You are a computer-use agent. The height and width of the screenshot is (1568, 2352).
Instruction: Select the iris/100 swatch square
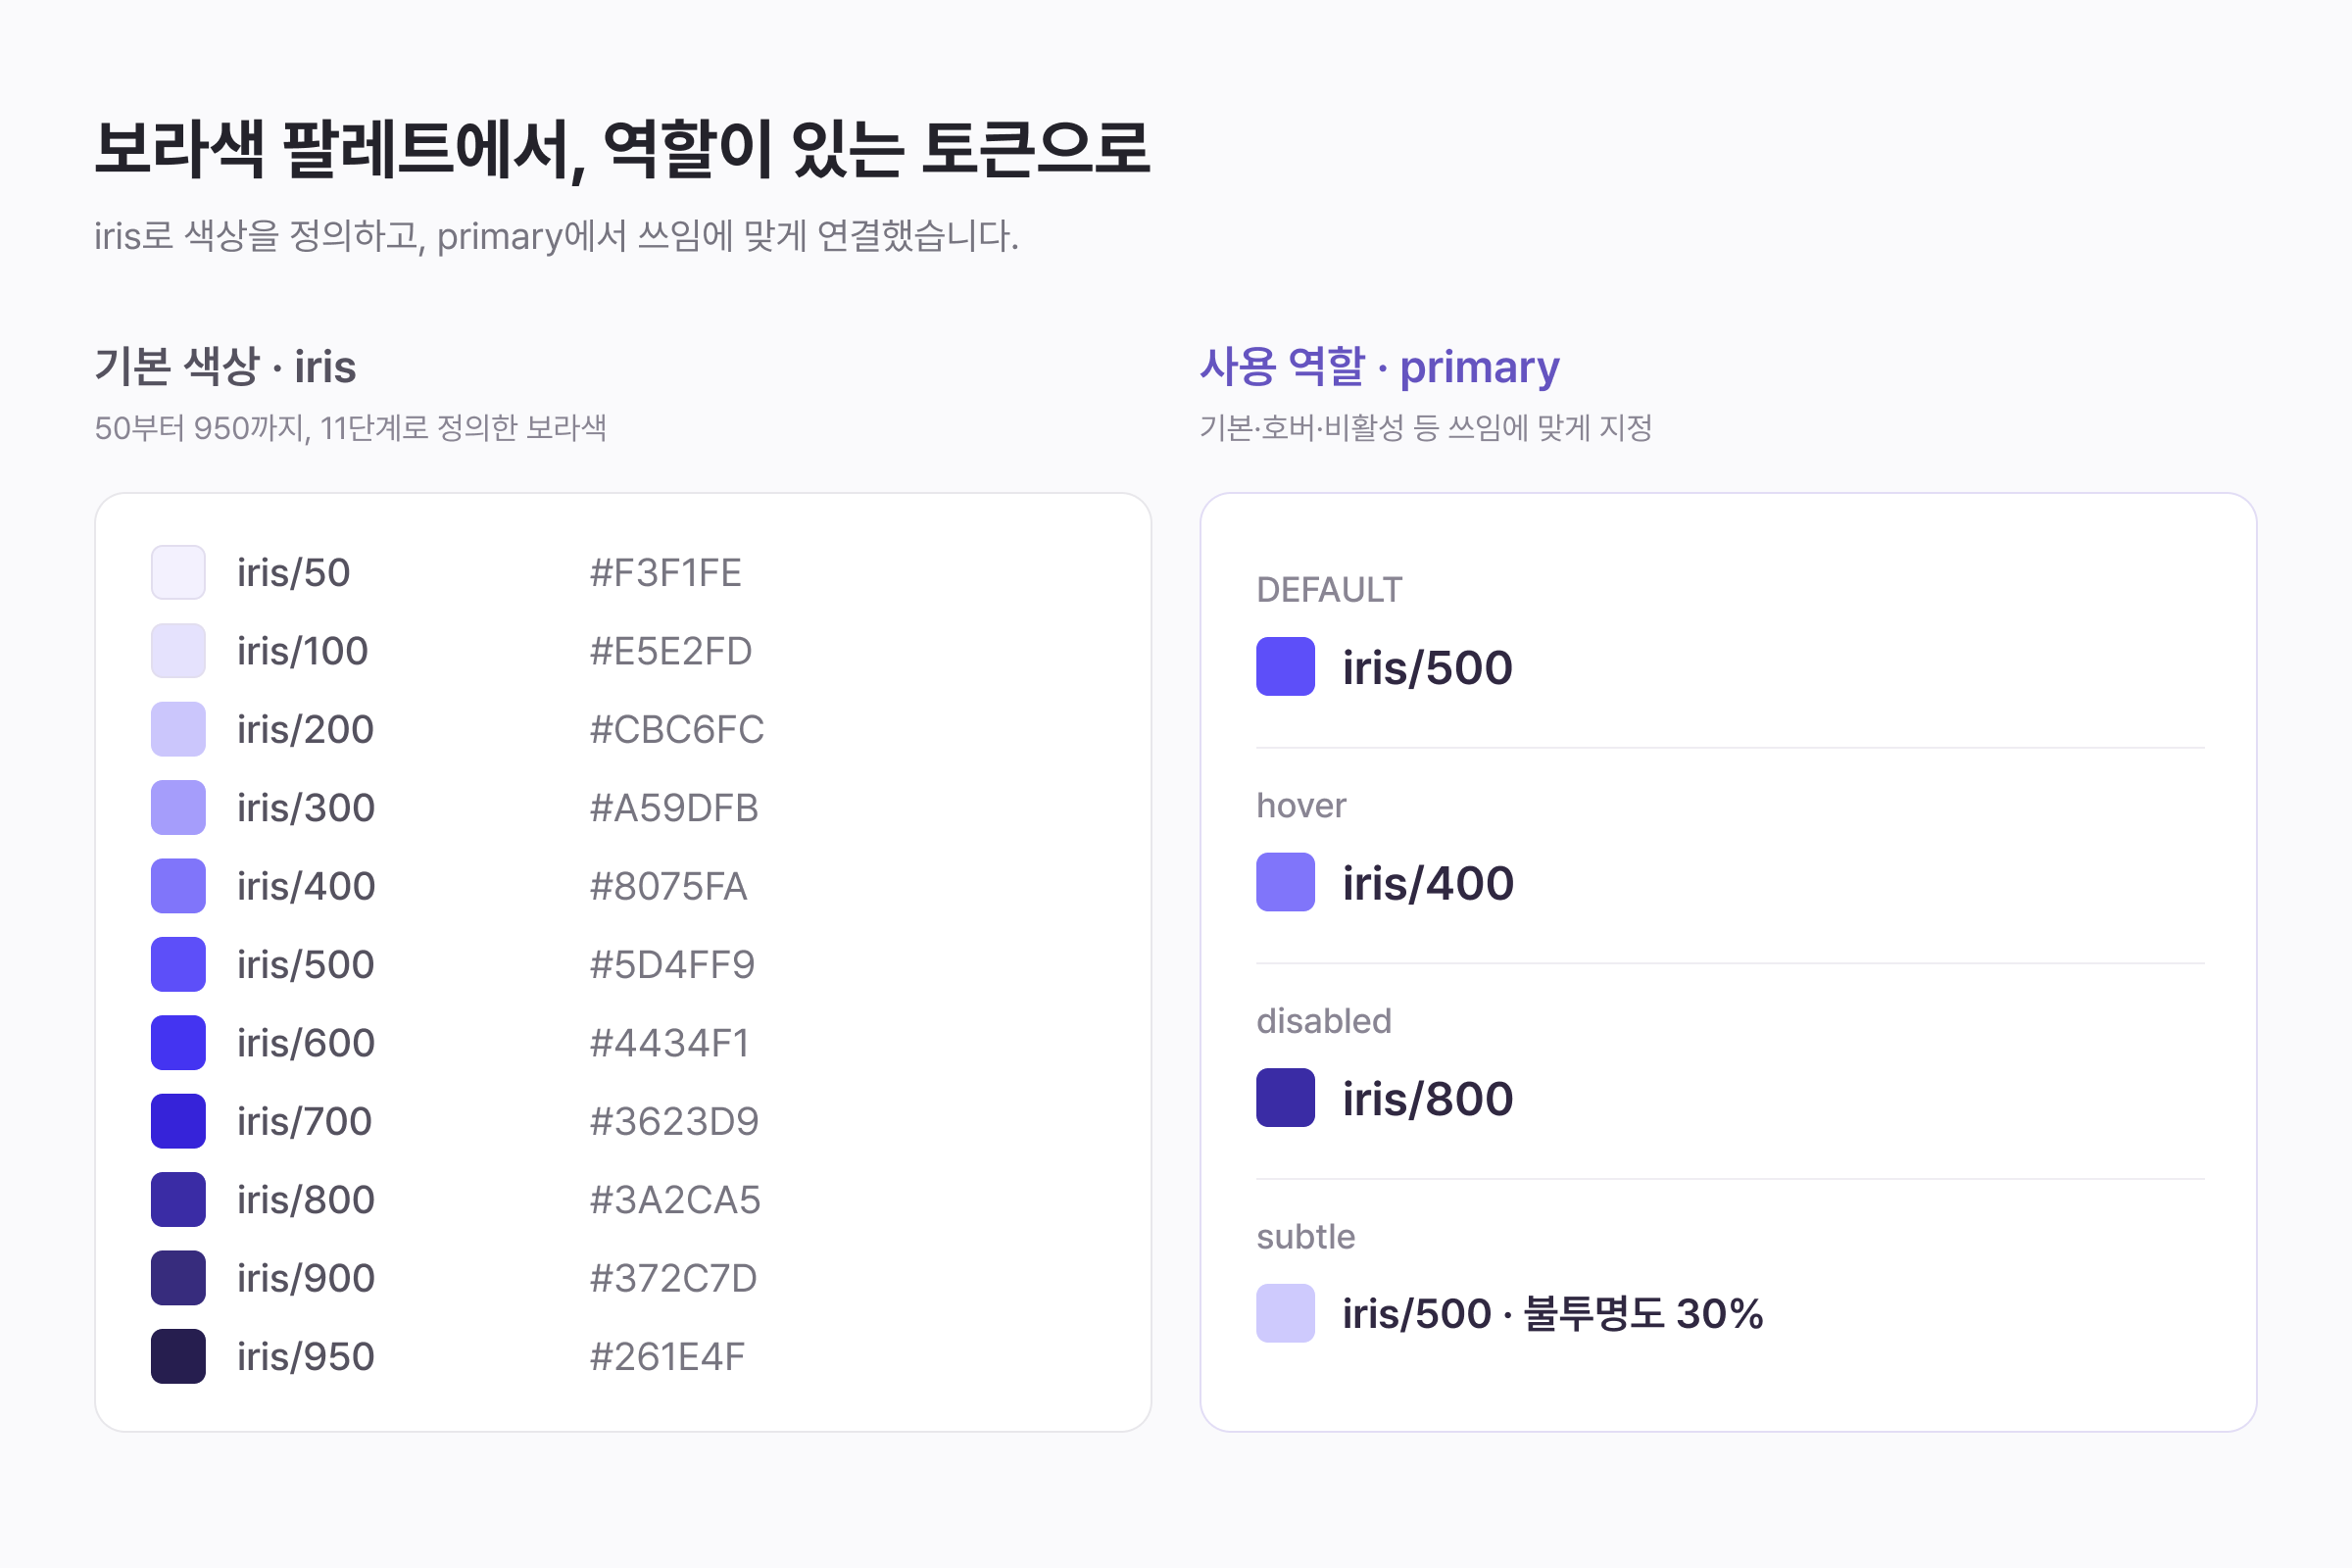tap(178, 651)
